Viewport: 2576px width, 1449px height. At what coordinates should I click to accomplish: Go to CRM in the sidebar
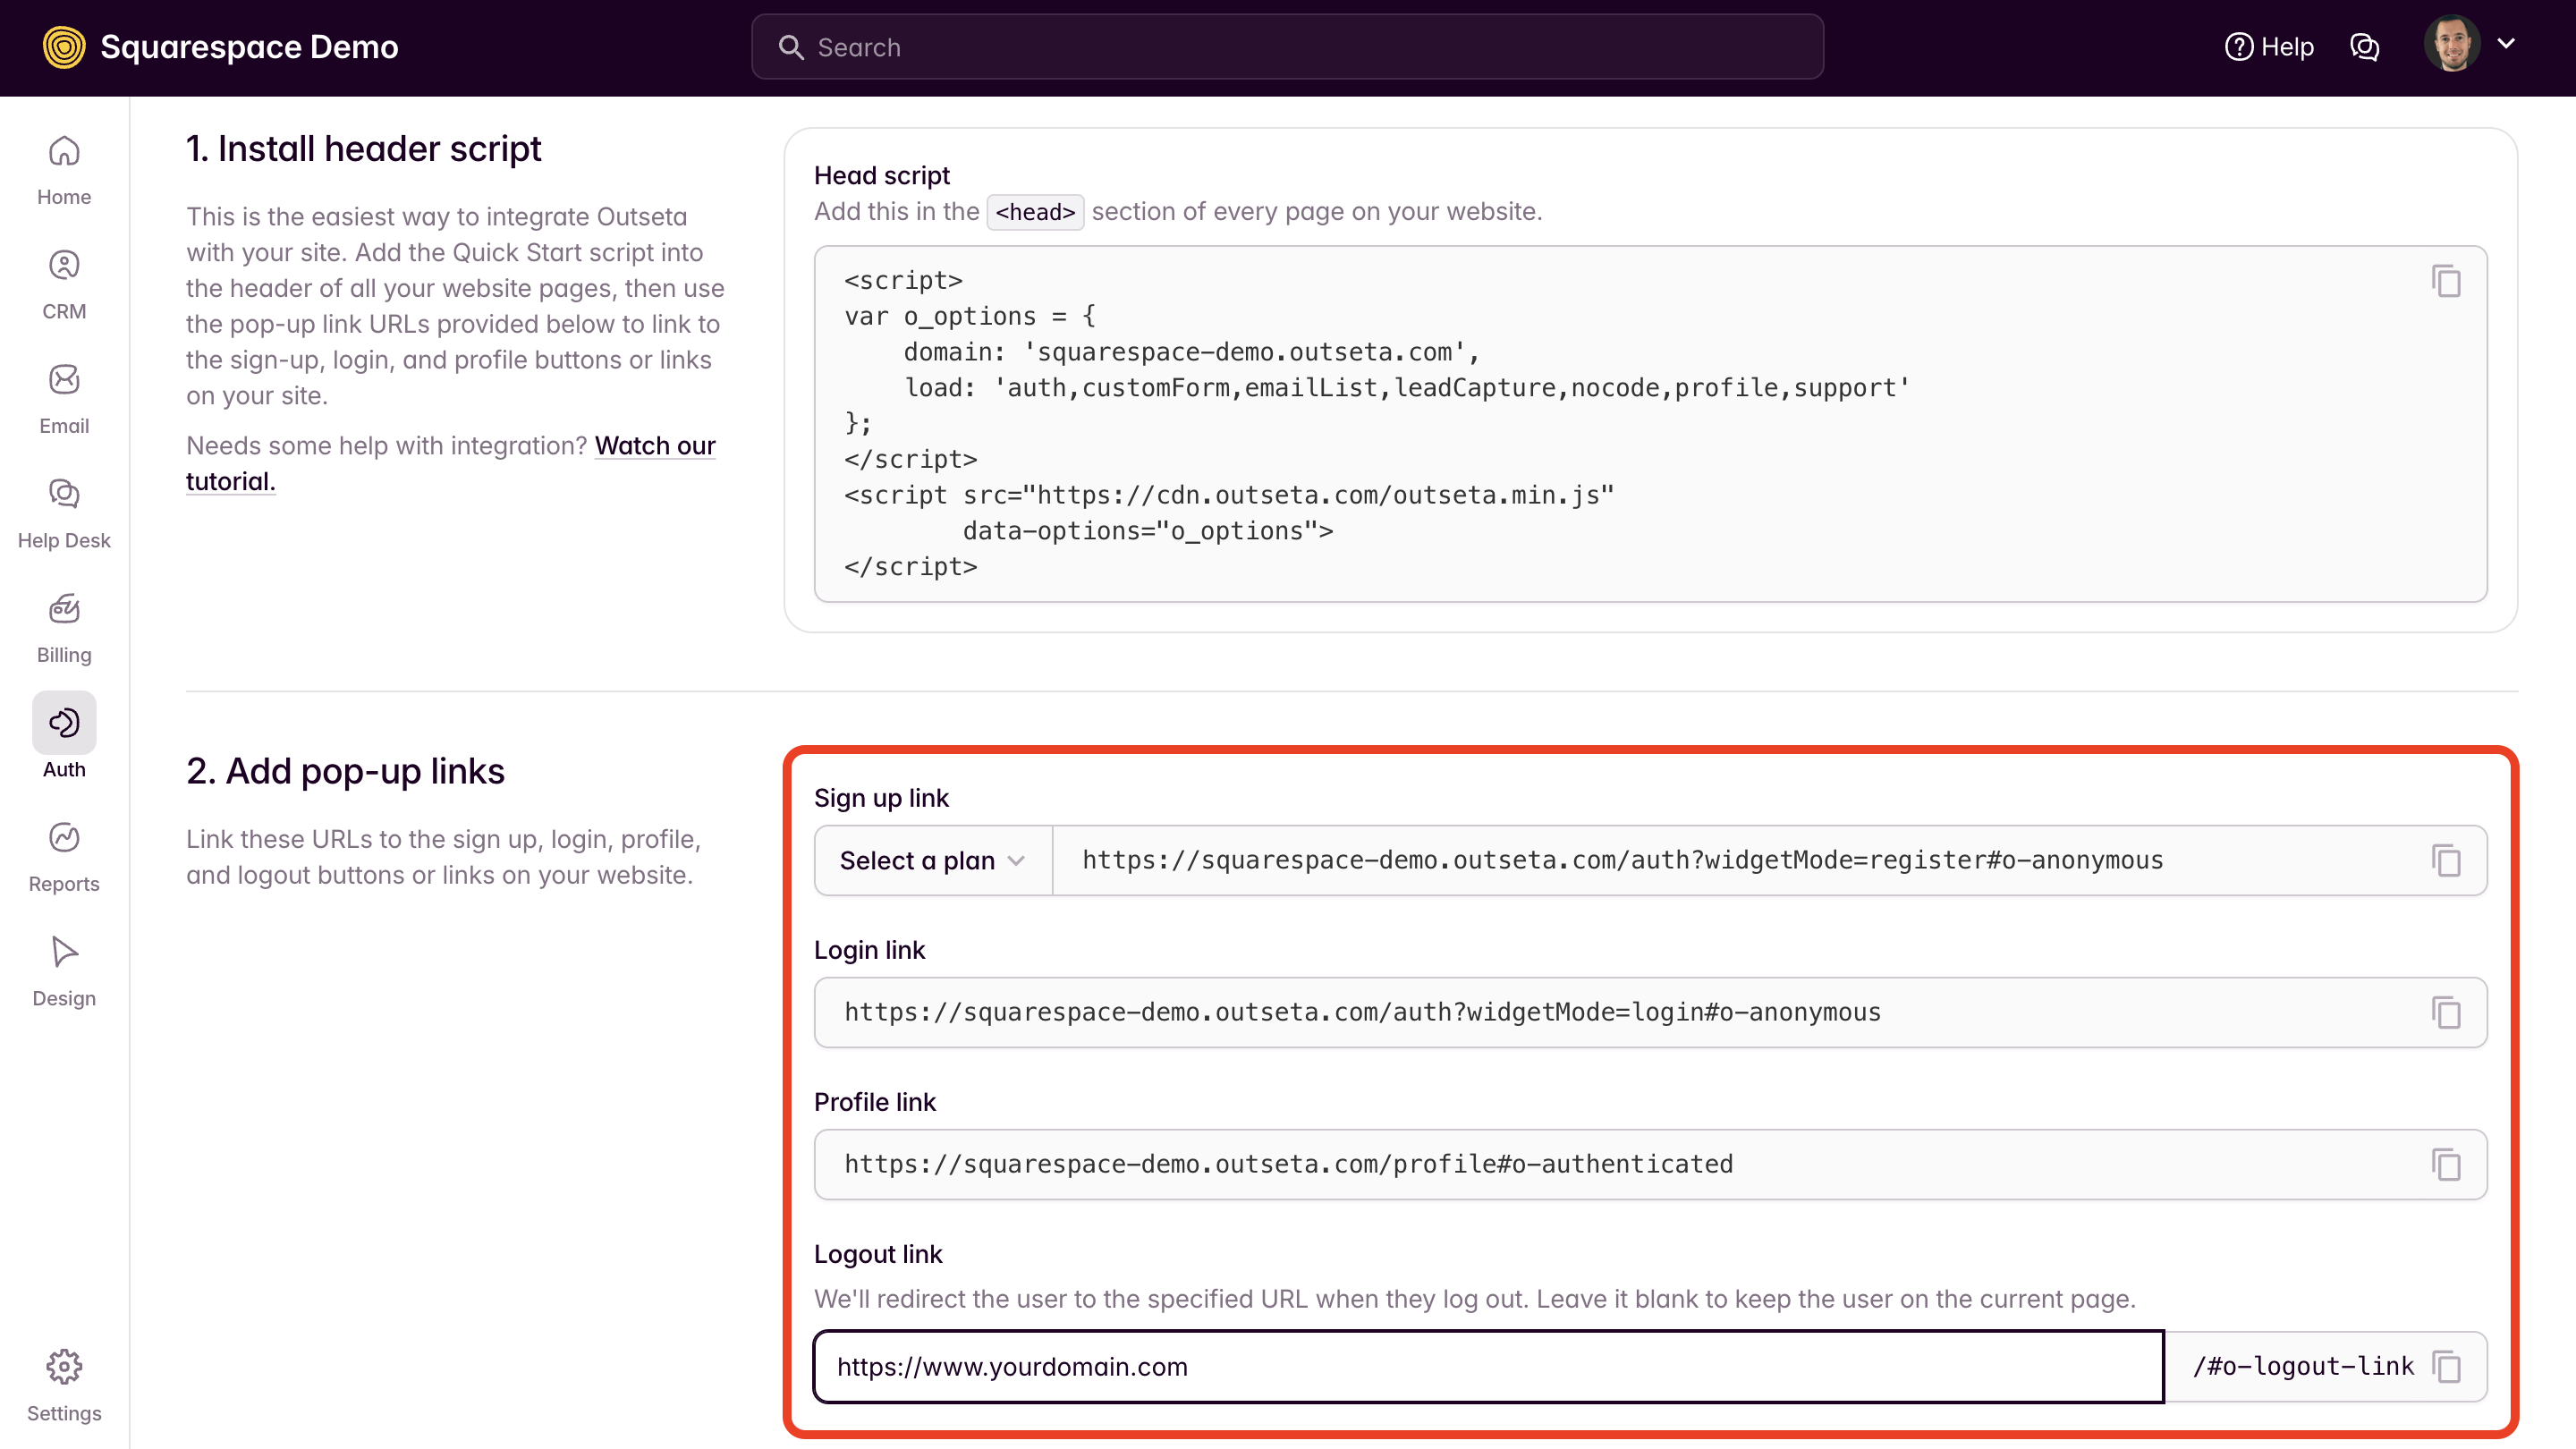[64, 284]
